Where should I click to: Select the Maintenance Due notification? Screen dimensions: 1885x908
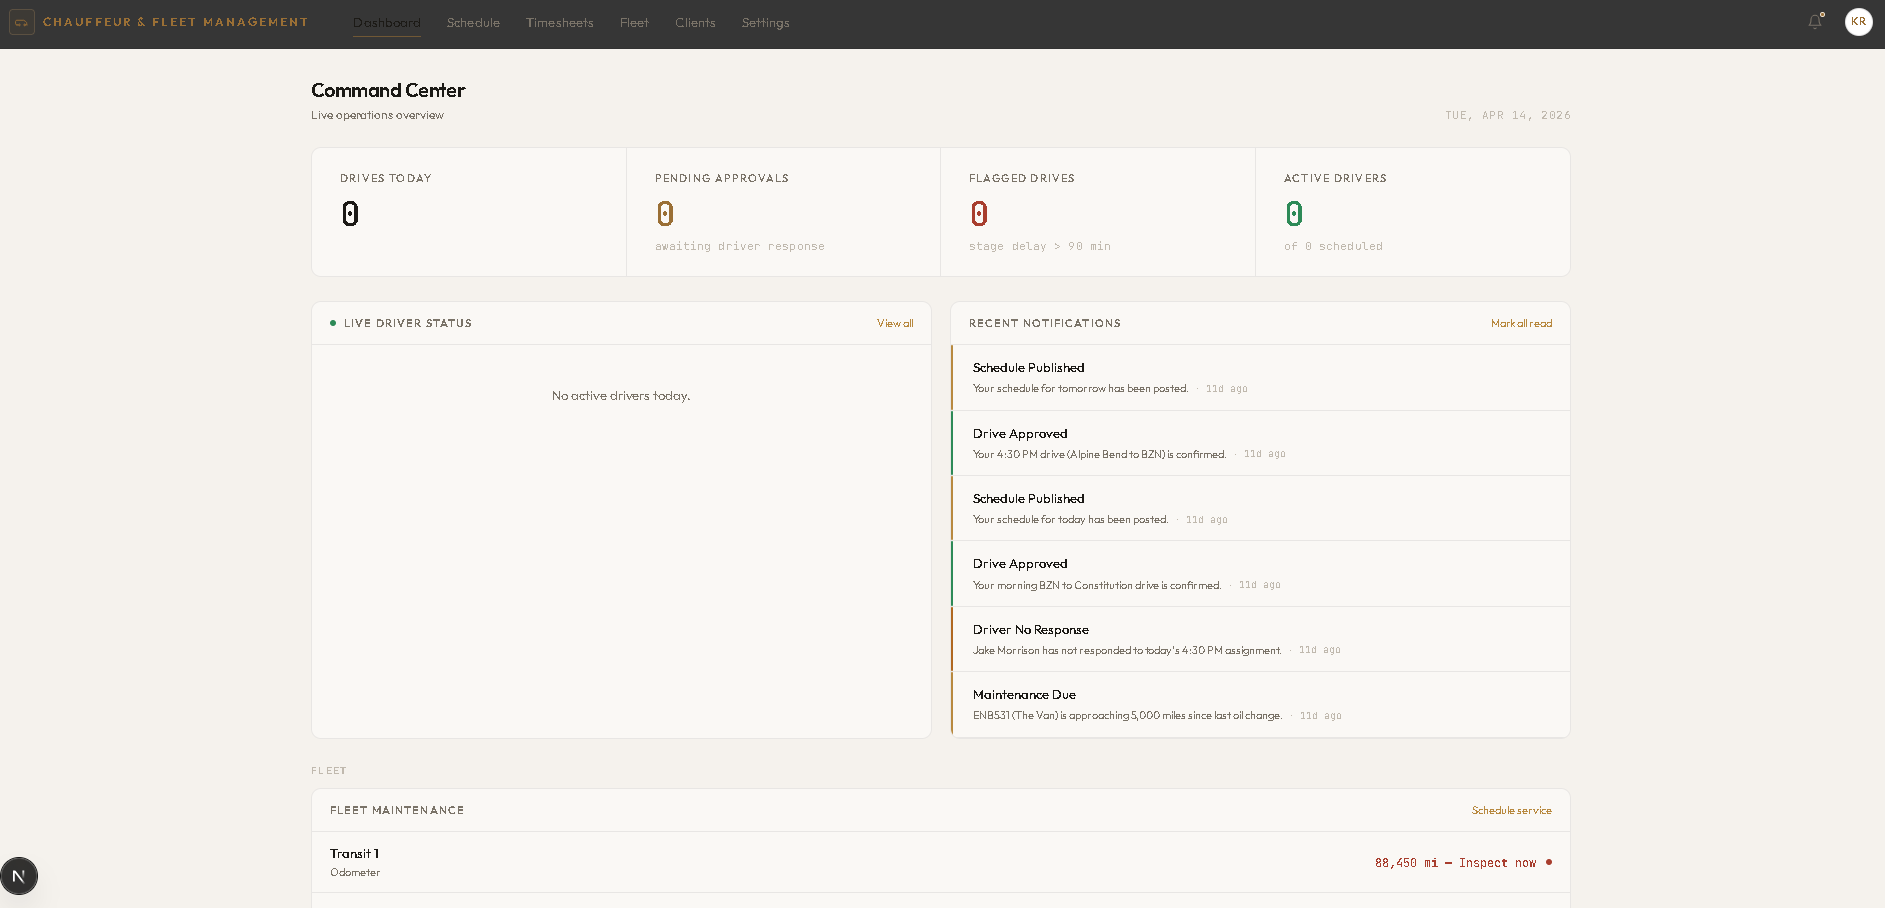(1259, 704)
